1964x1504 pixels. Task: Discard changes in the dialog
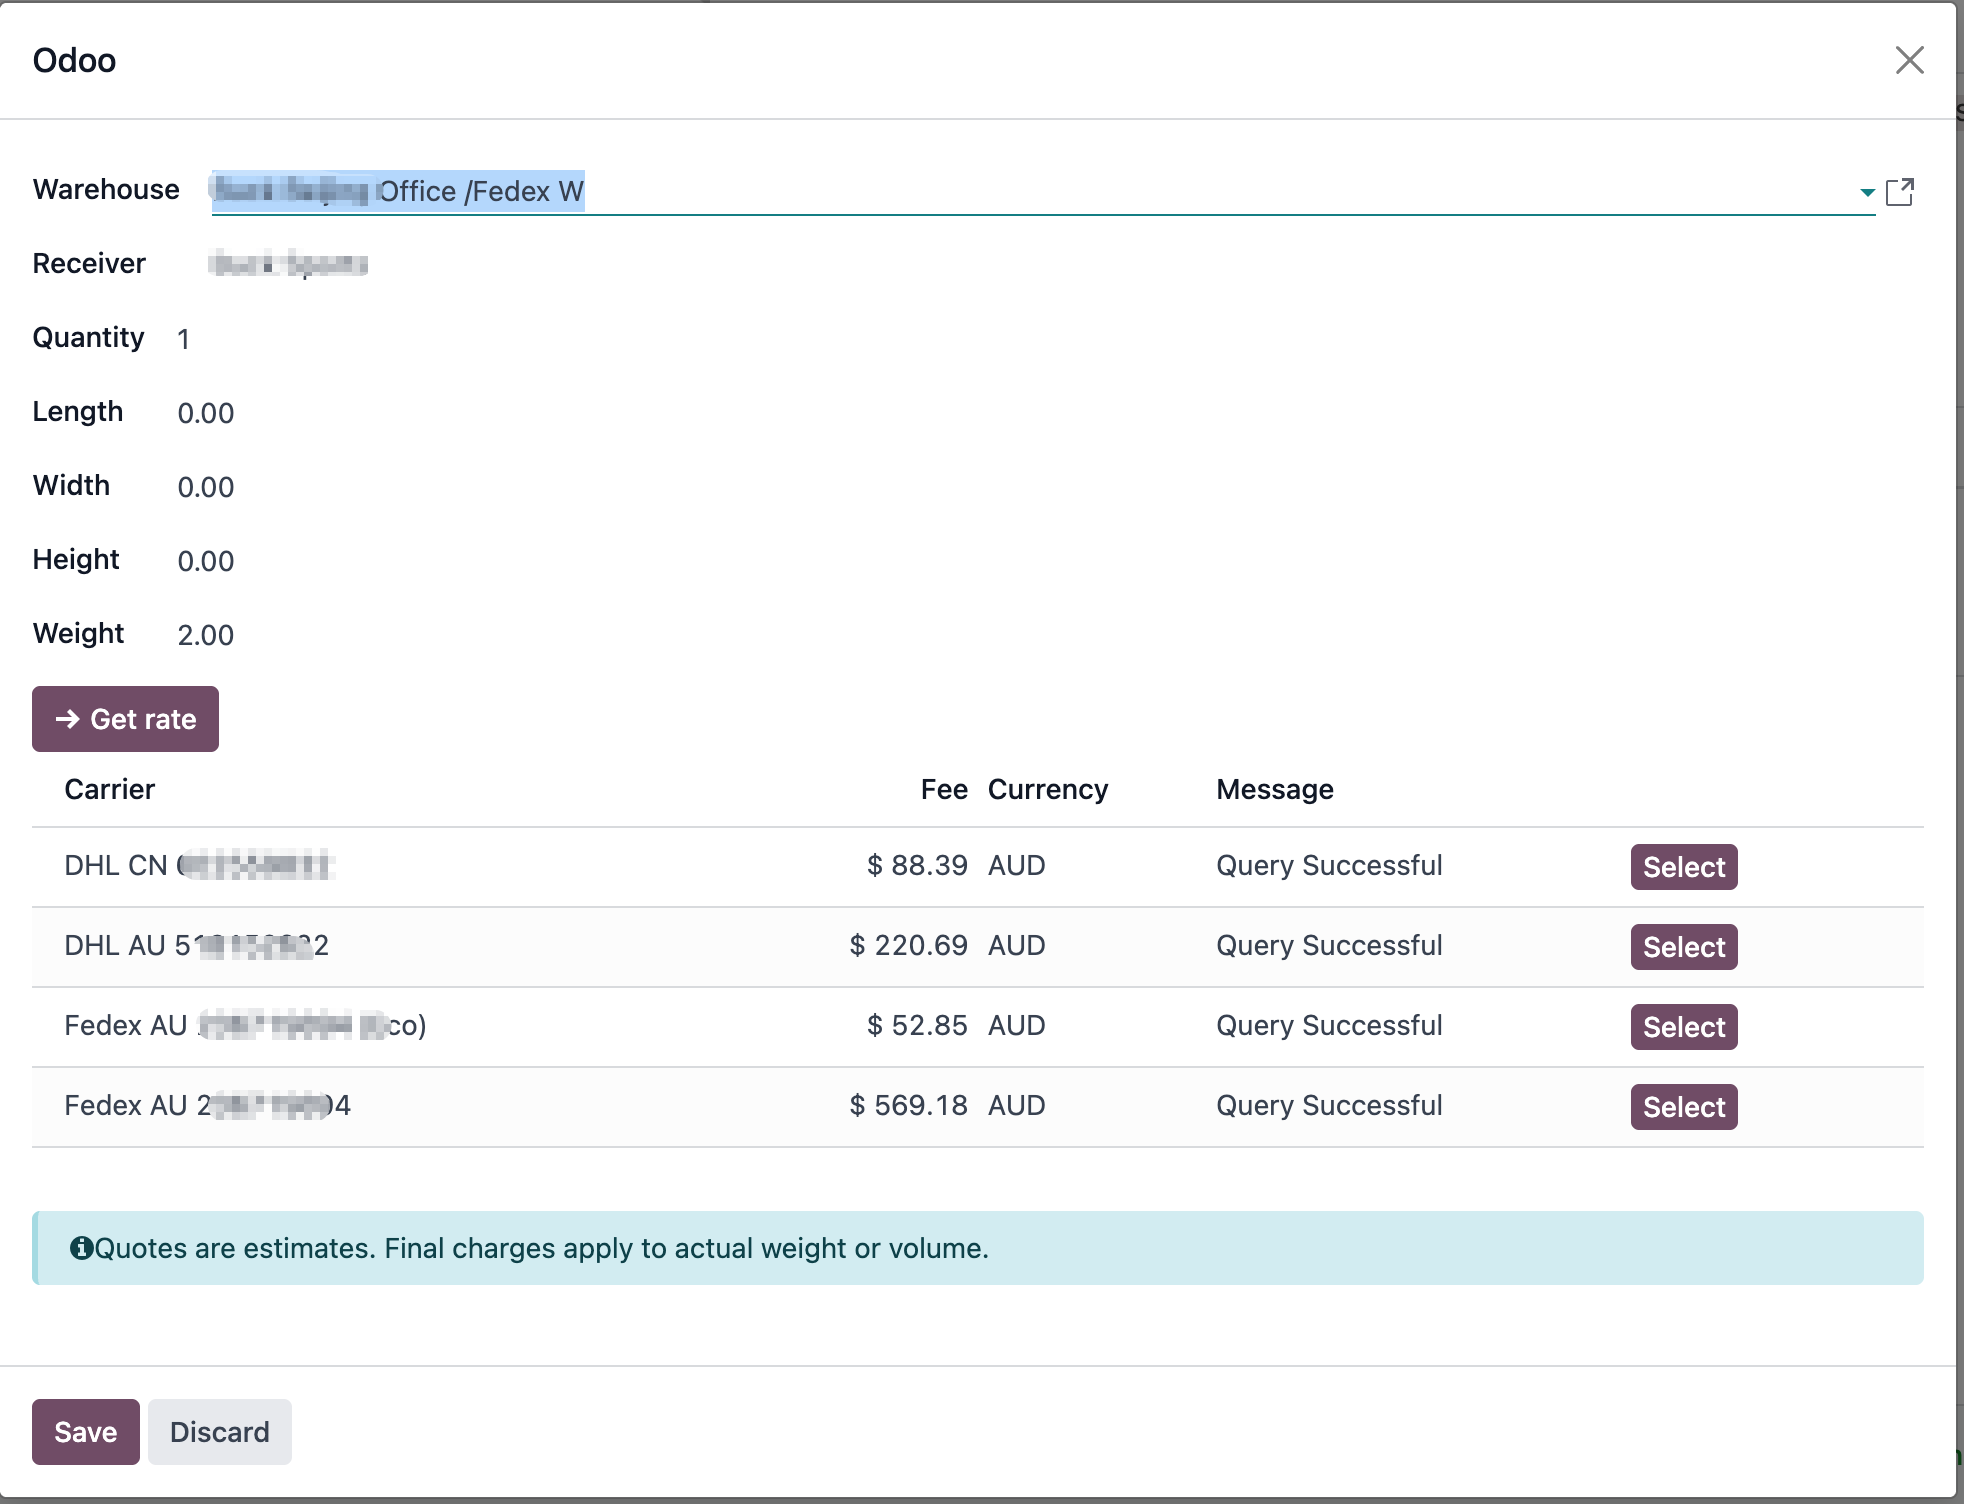pyautogui.click(x=219, y=1432)
